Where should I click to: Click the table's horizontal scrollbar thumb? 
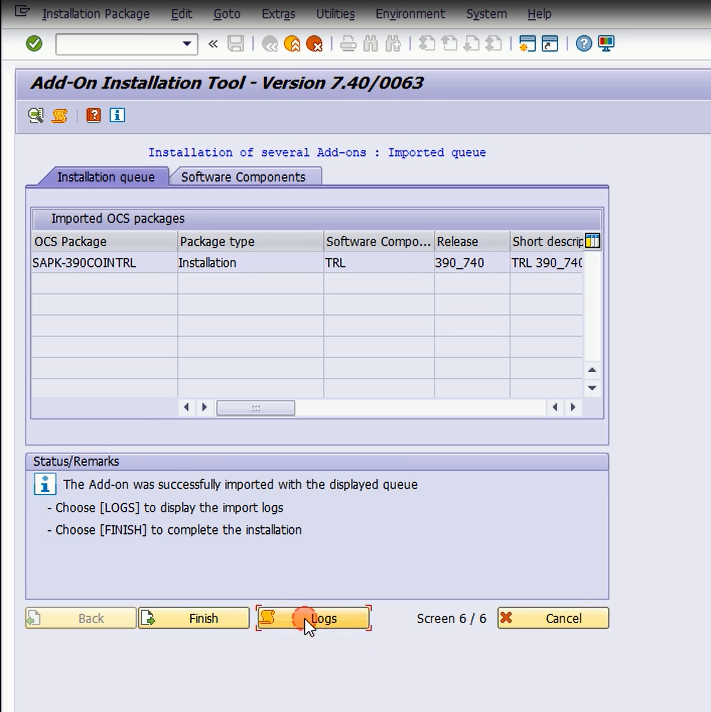pos(255,408)
